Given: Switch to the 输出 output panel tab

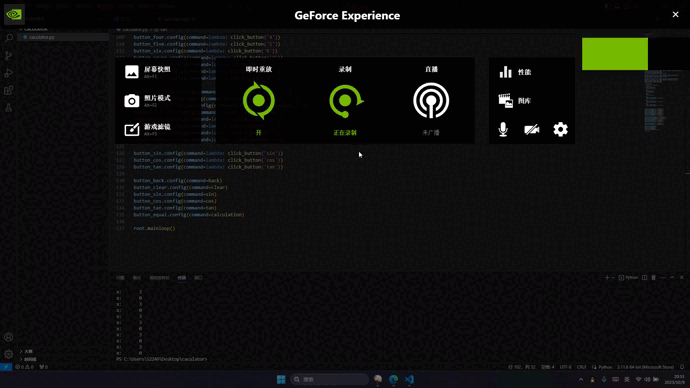Looking at the screenshot, I should pos(137,278).
